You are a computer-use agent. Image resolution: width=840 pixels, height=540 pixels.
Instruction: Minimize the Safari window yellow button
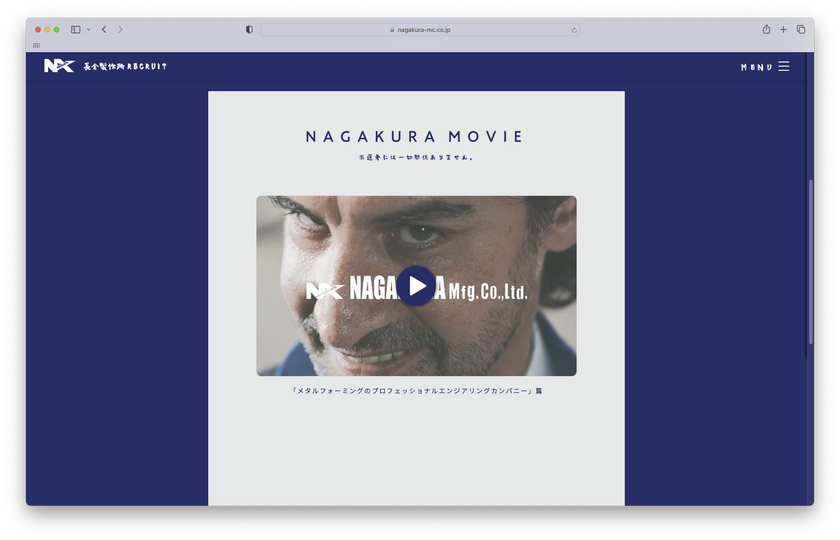coord(47,29)
